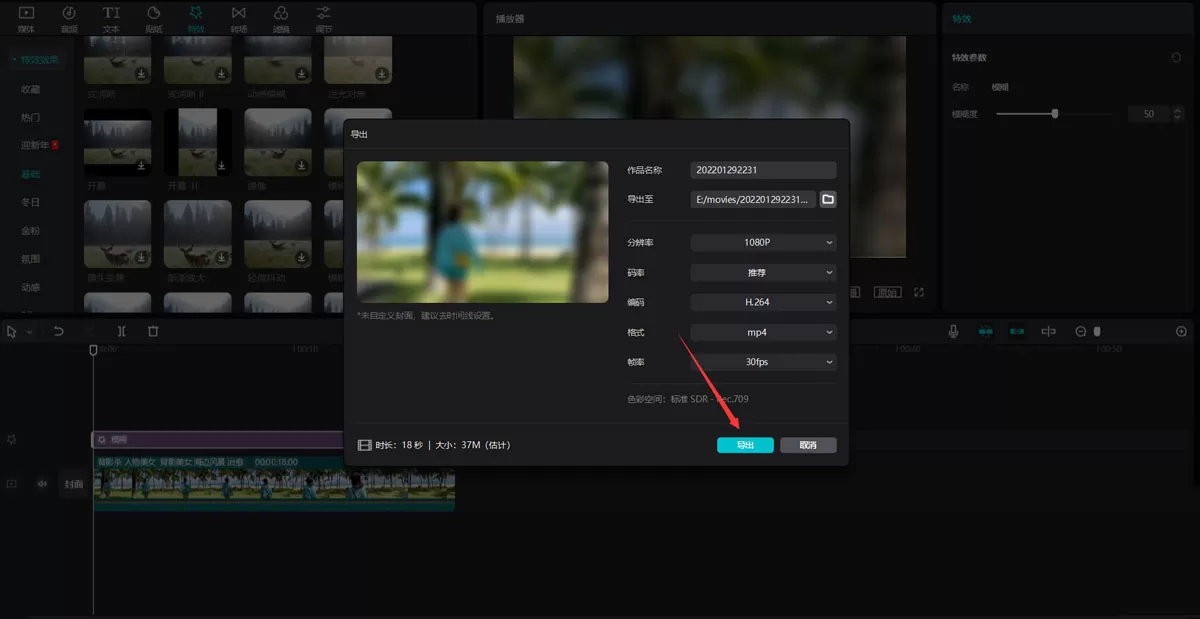Open the 编码 codec dropdown showing H.264
The height and width of the screenshot is (619, 1200).
click(x=763, y=302)
